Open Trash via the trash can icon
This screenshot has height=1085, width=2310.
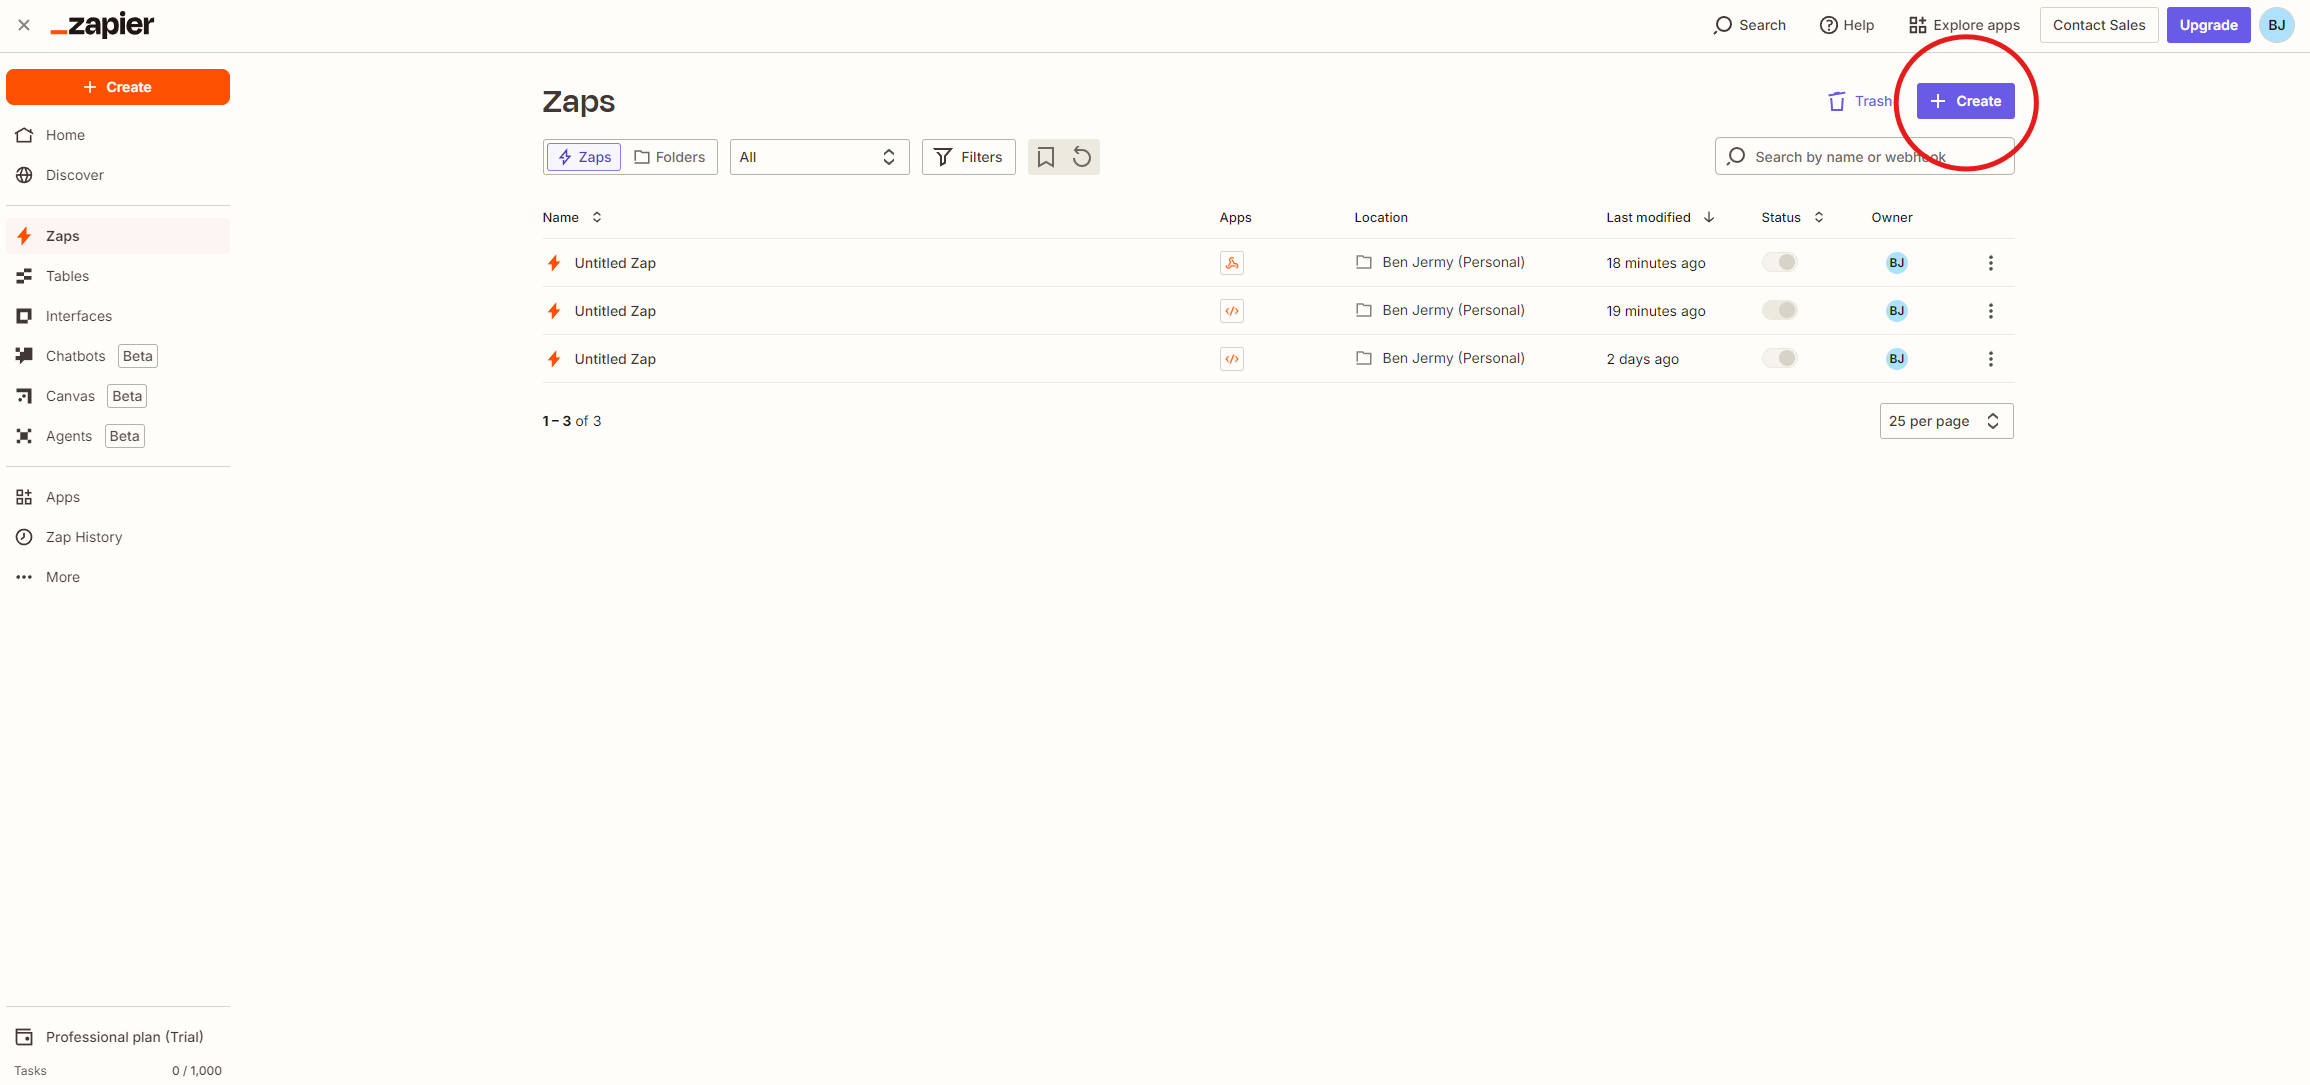tap(1836, 101)
